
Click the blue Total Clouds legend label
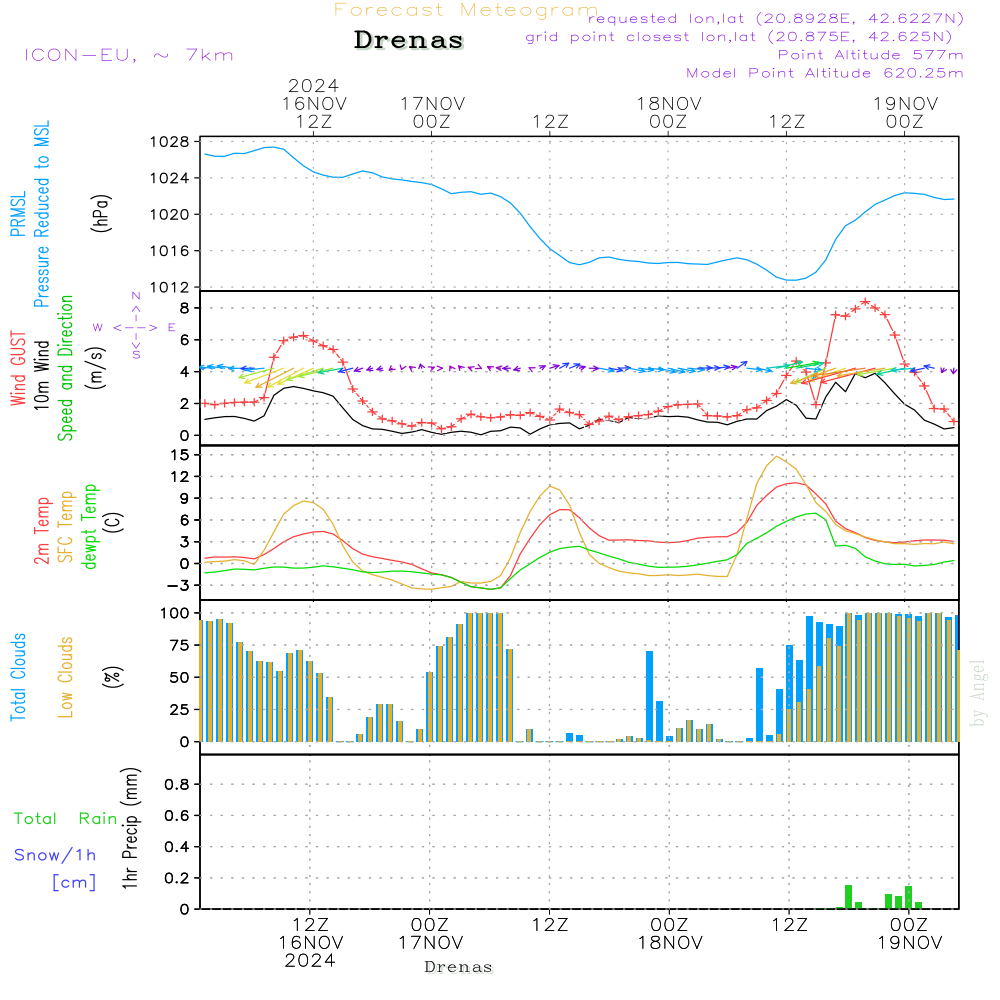pyautogui.click(x=18, y=677)
